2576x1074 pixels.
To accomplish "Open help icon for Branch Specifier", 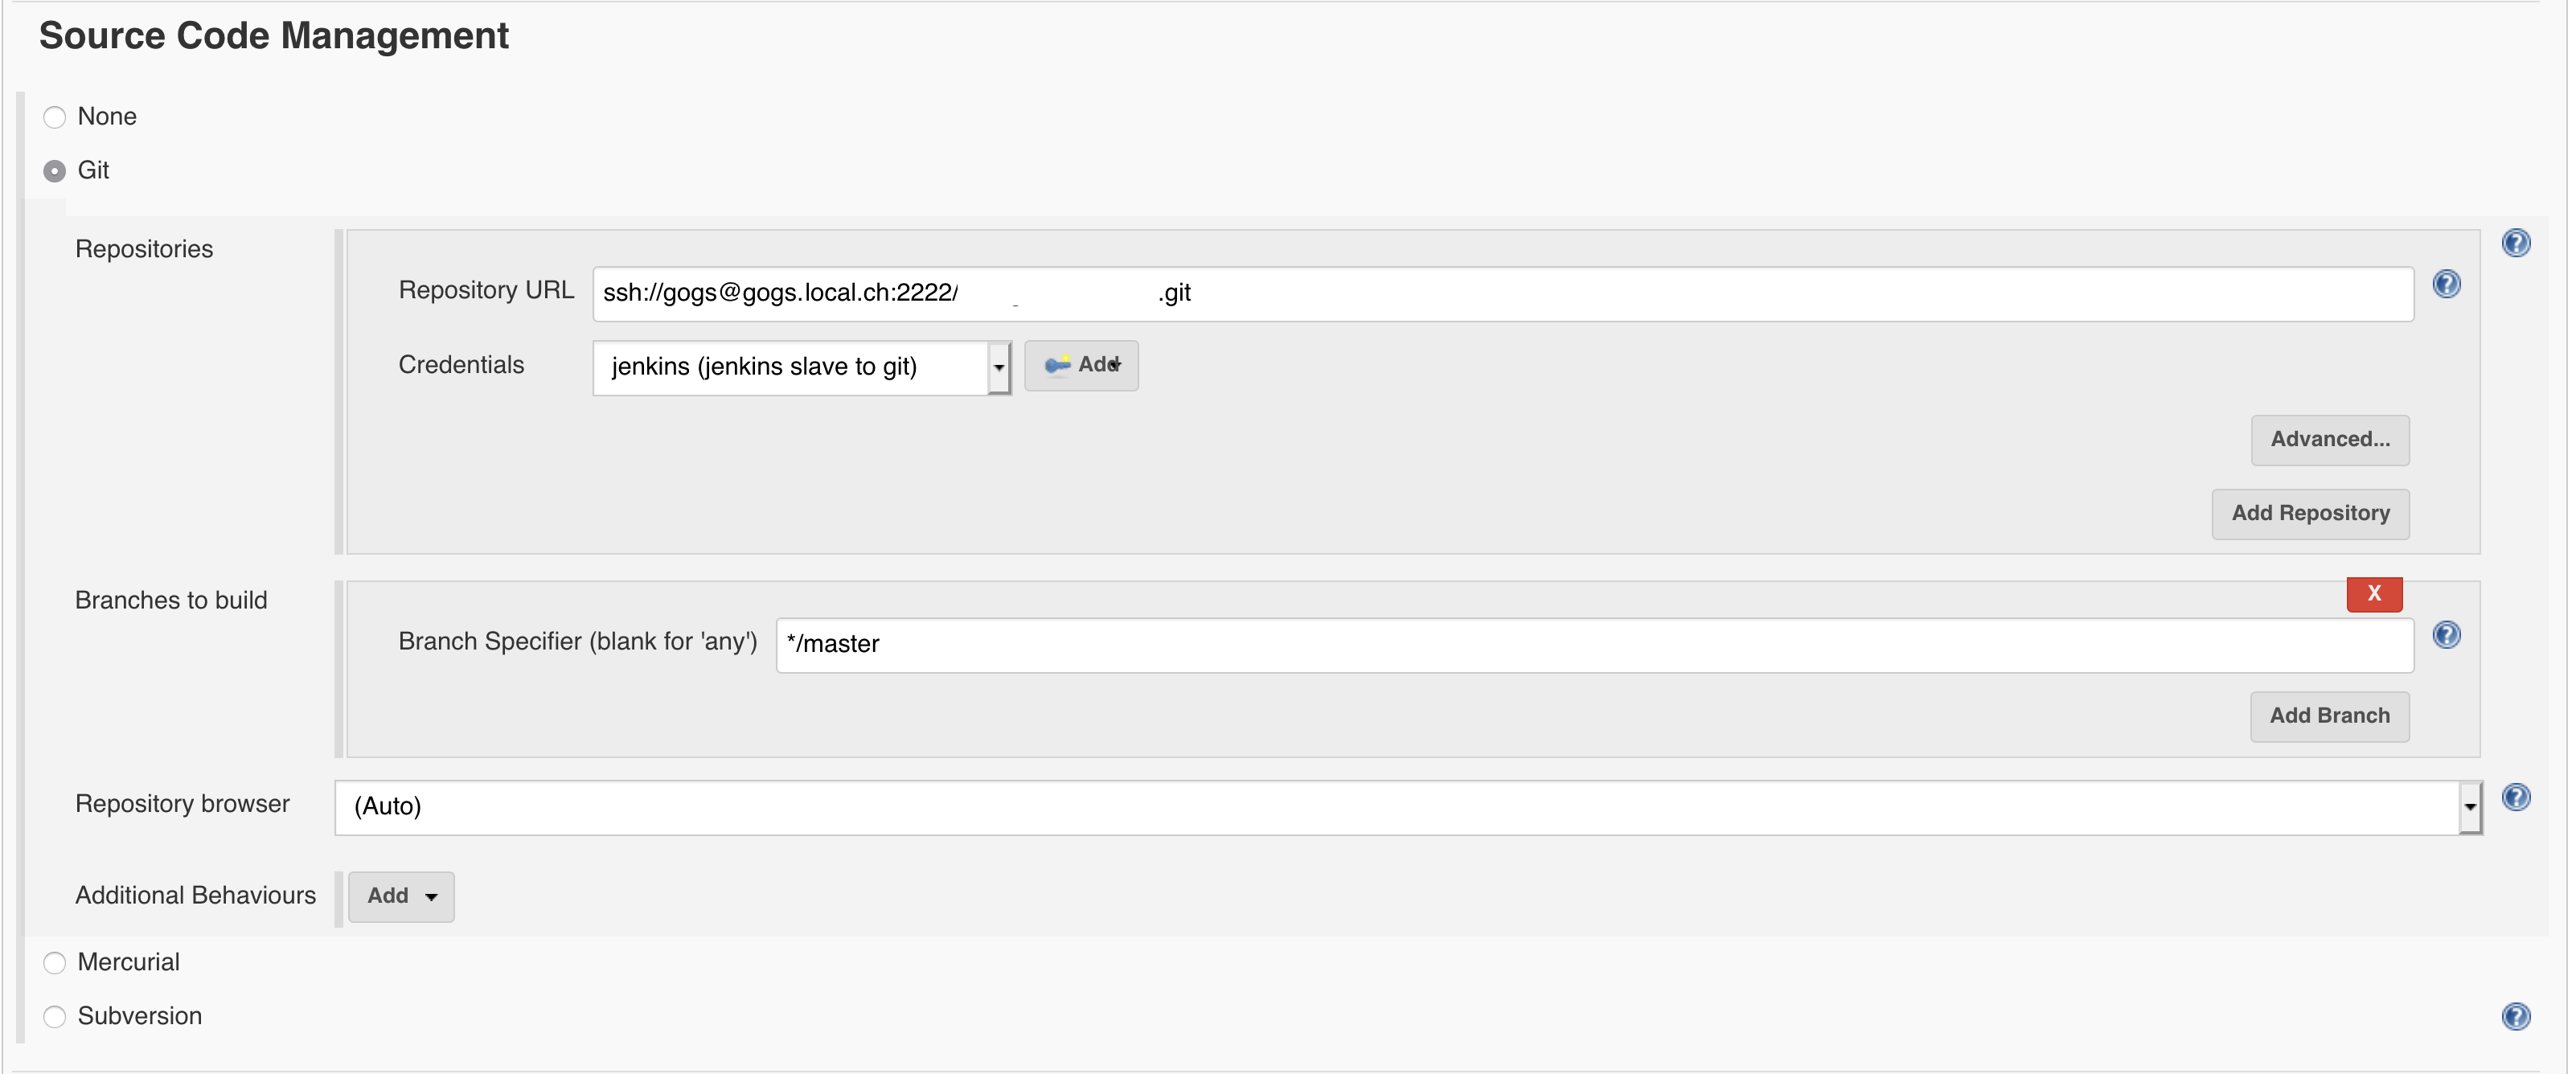I will pos(2446,635).
